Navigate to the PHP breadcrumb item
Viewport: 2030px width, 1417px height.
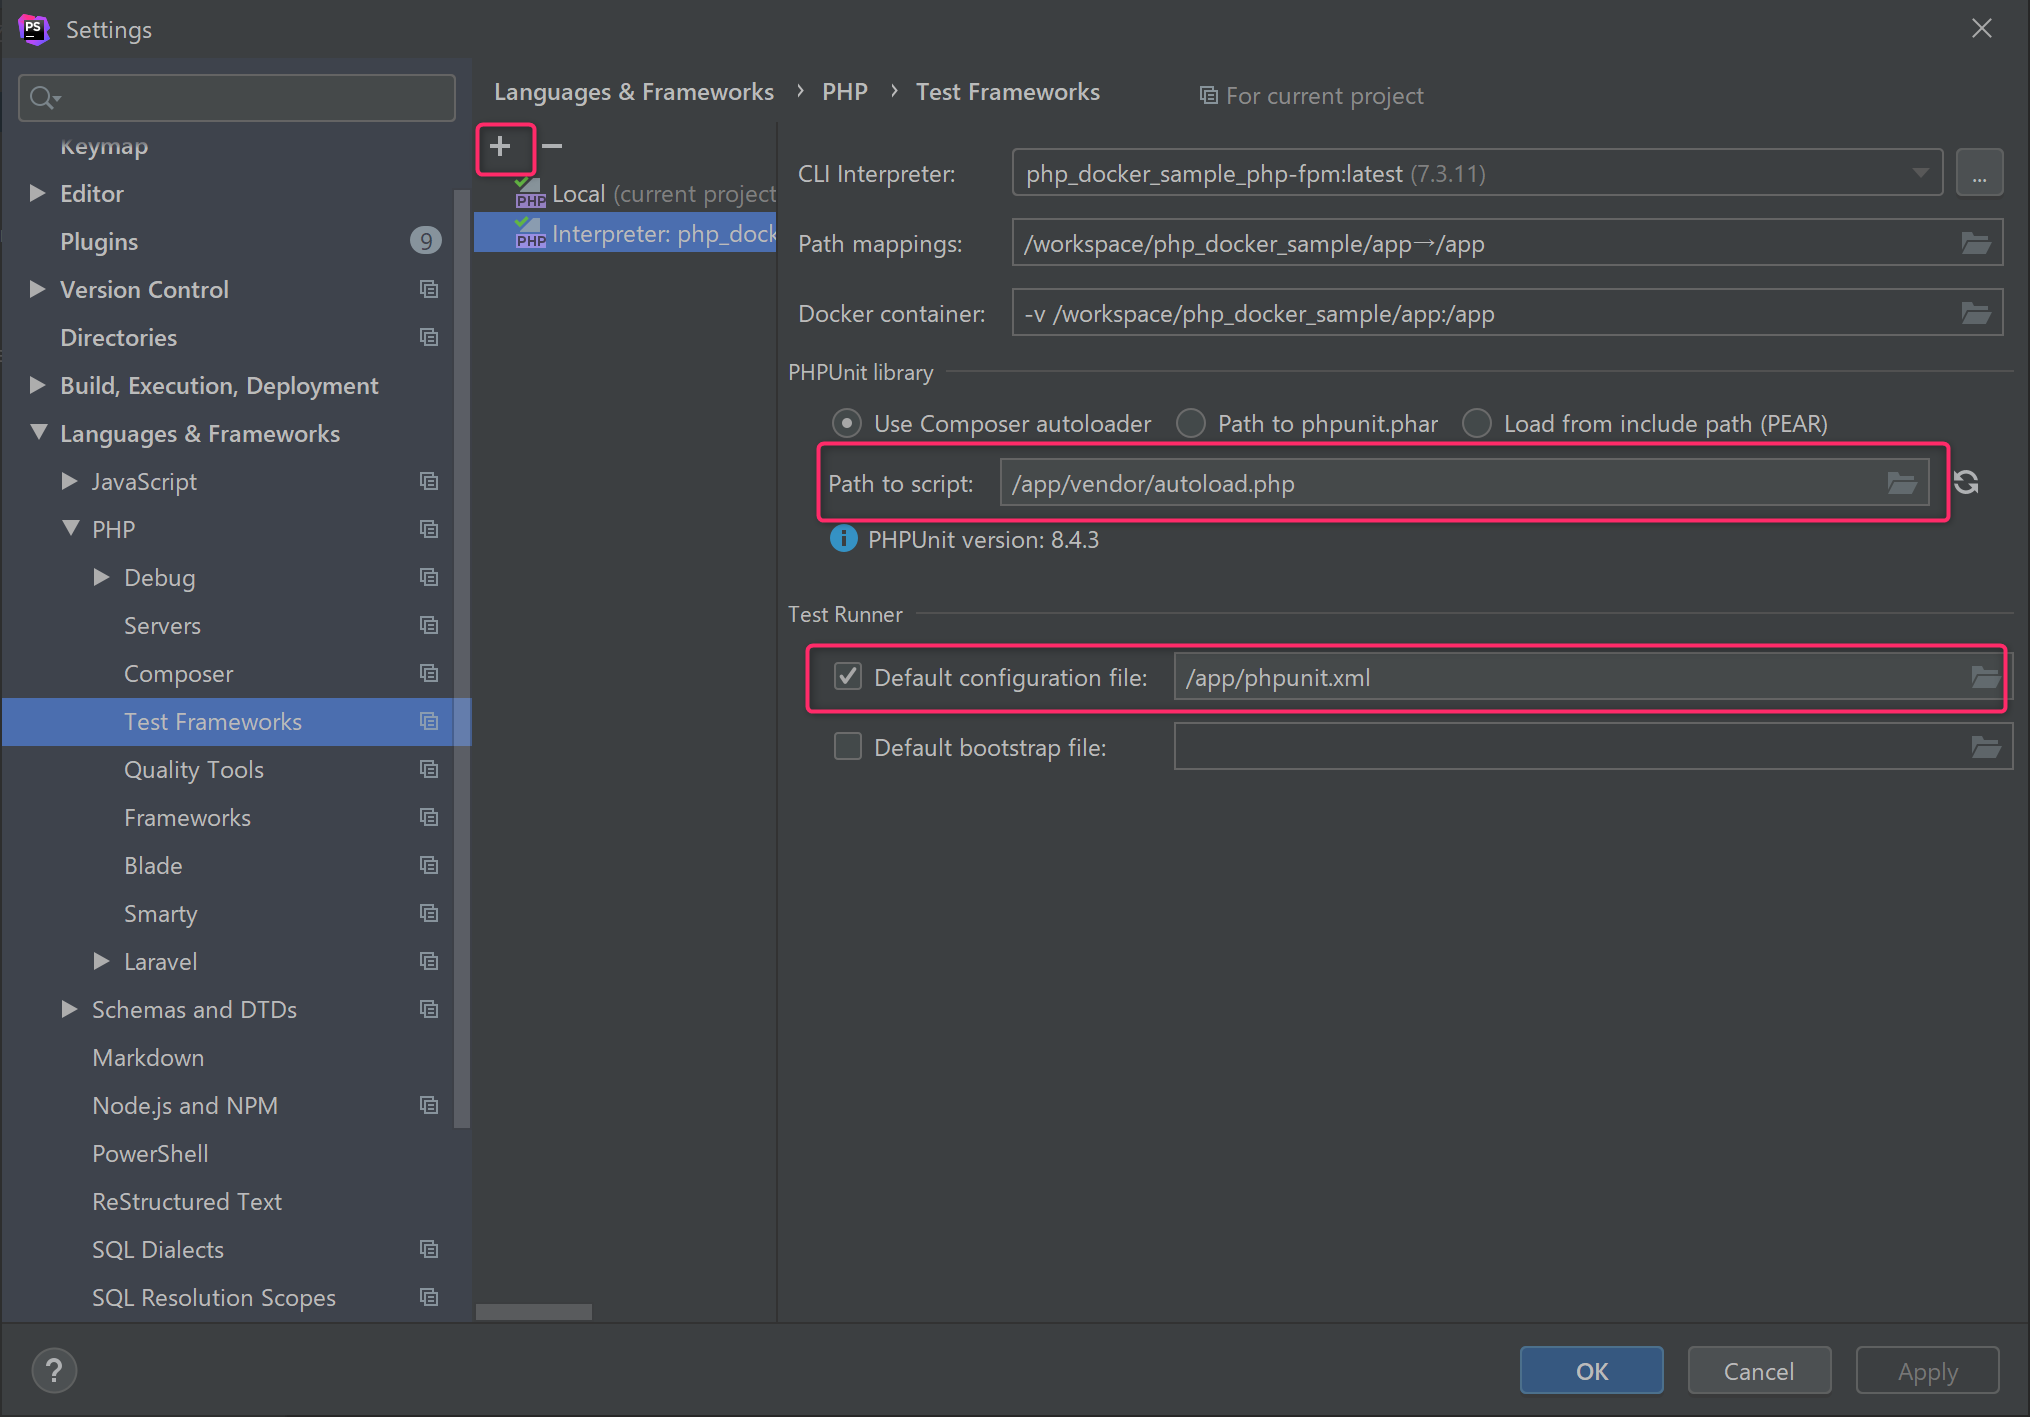coord(845,91)
